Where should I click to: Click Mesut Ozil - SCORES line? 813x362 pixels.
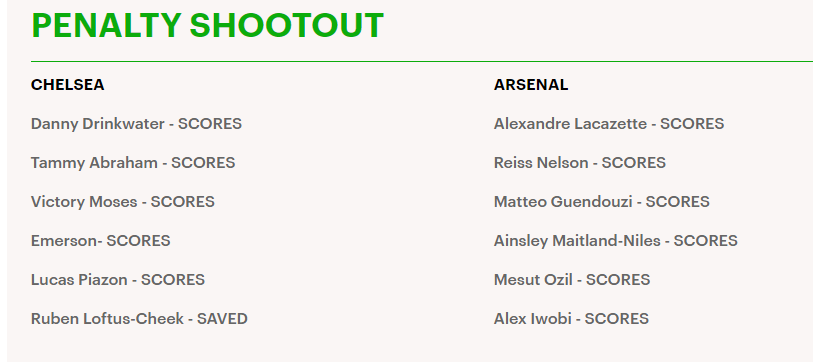point(572,280)
